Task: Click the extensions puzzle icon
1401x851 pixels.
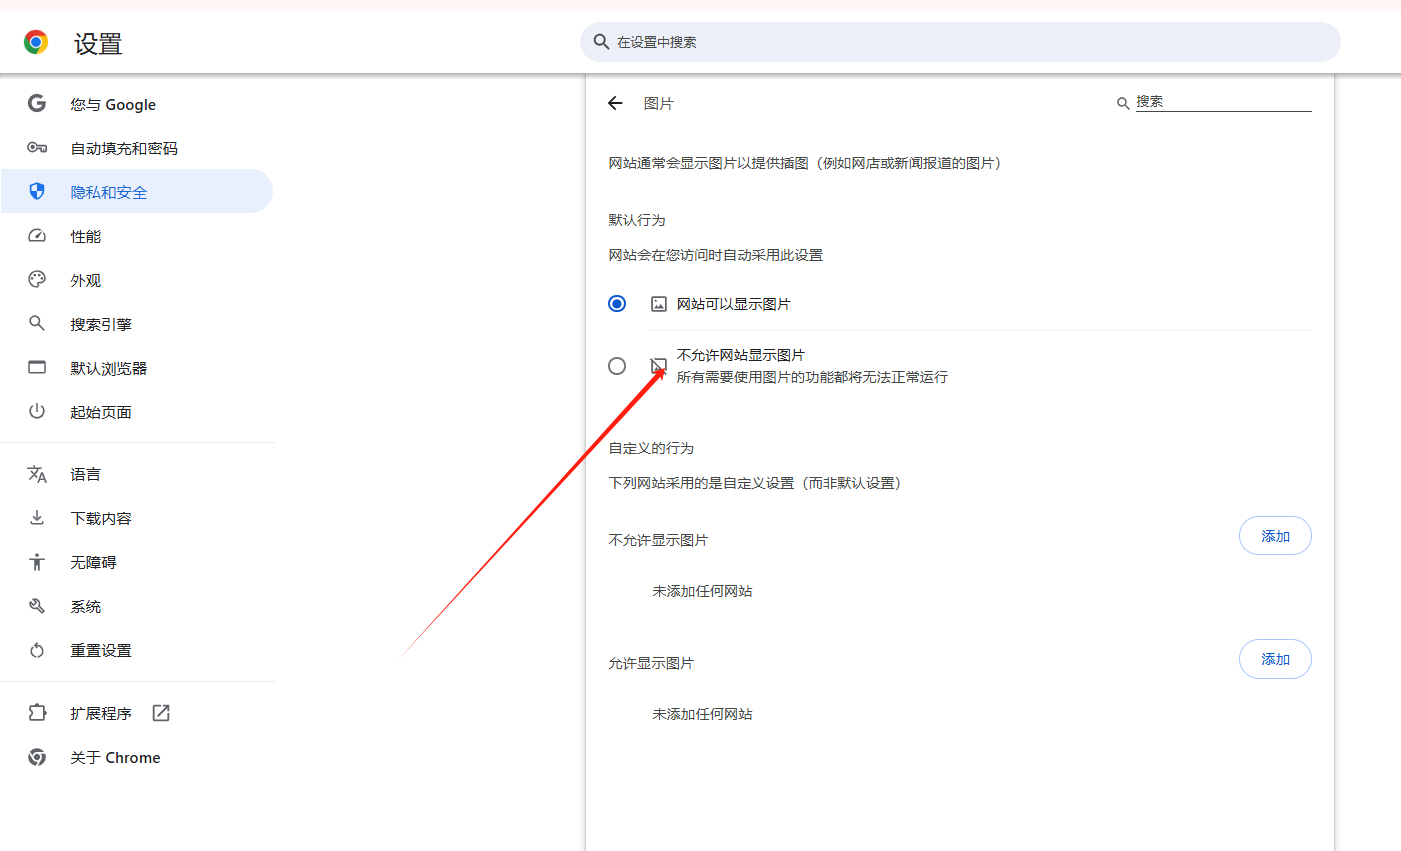Action: coord(37,713)
